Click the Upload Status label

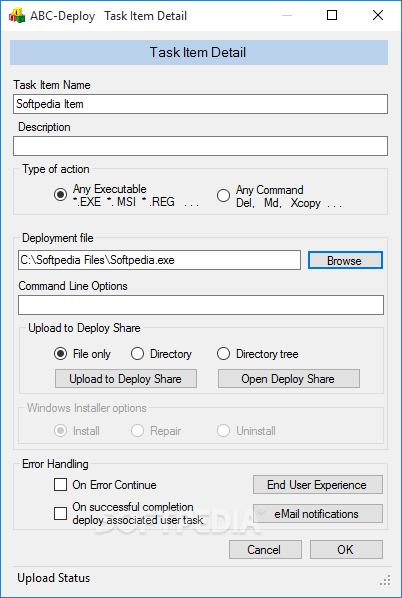pyautogui.click(x=54, y=578)
